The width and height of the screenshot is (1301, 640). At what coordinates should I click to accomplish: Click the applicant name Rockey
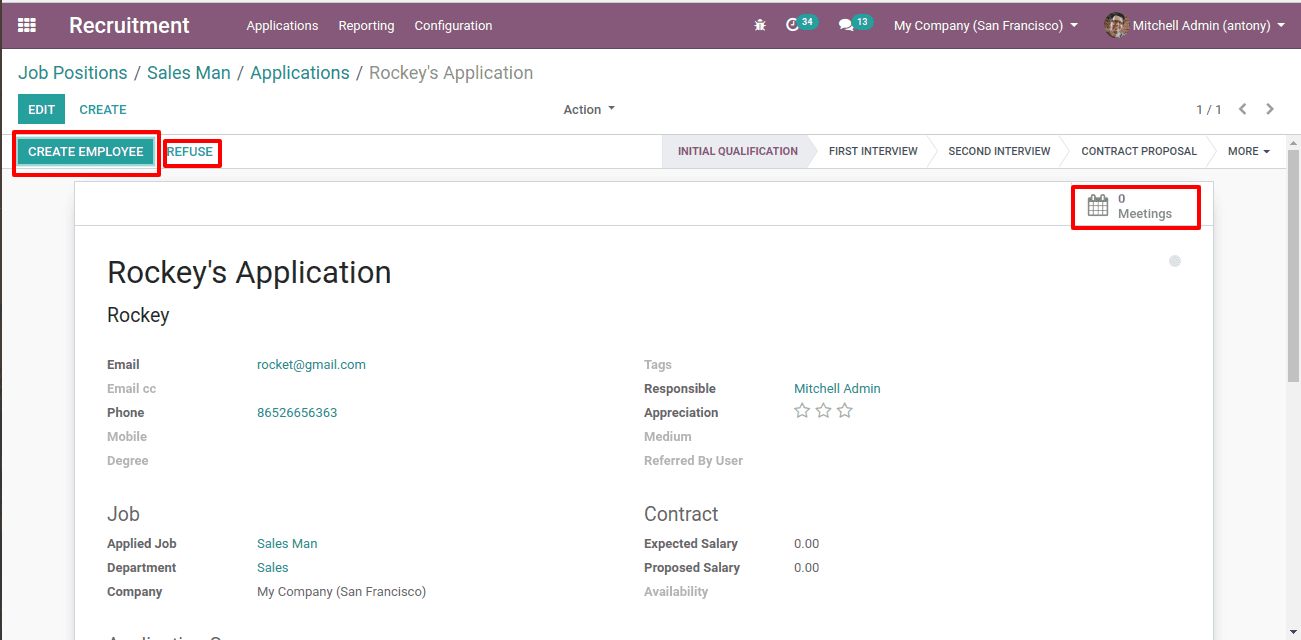[x=138, y=315]
